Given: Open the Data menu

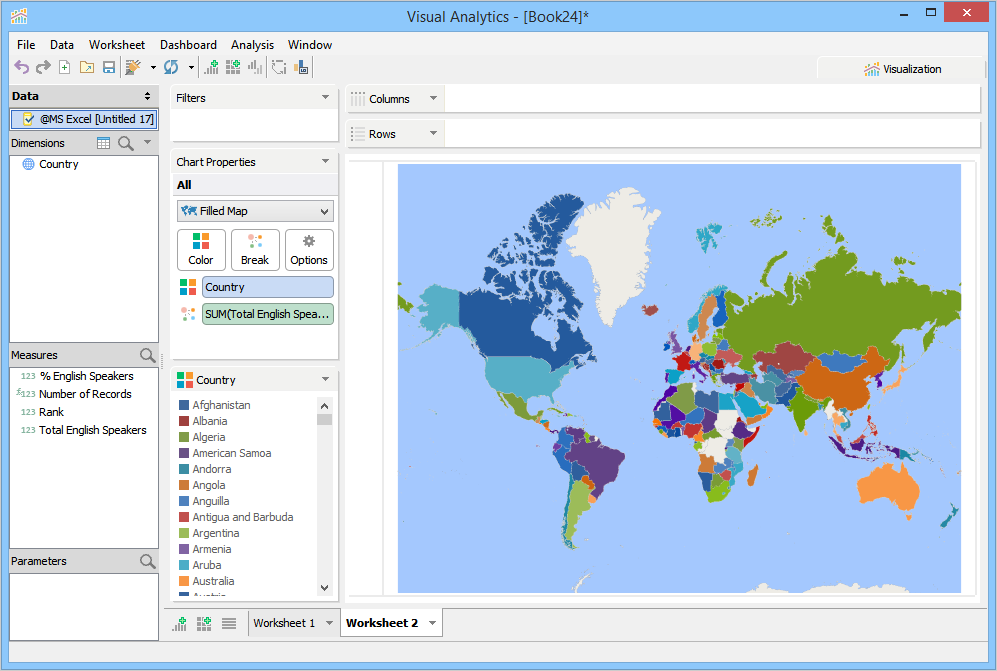Looking at the screenshot, I should [x=62, y=45].
